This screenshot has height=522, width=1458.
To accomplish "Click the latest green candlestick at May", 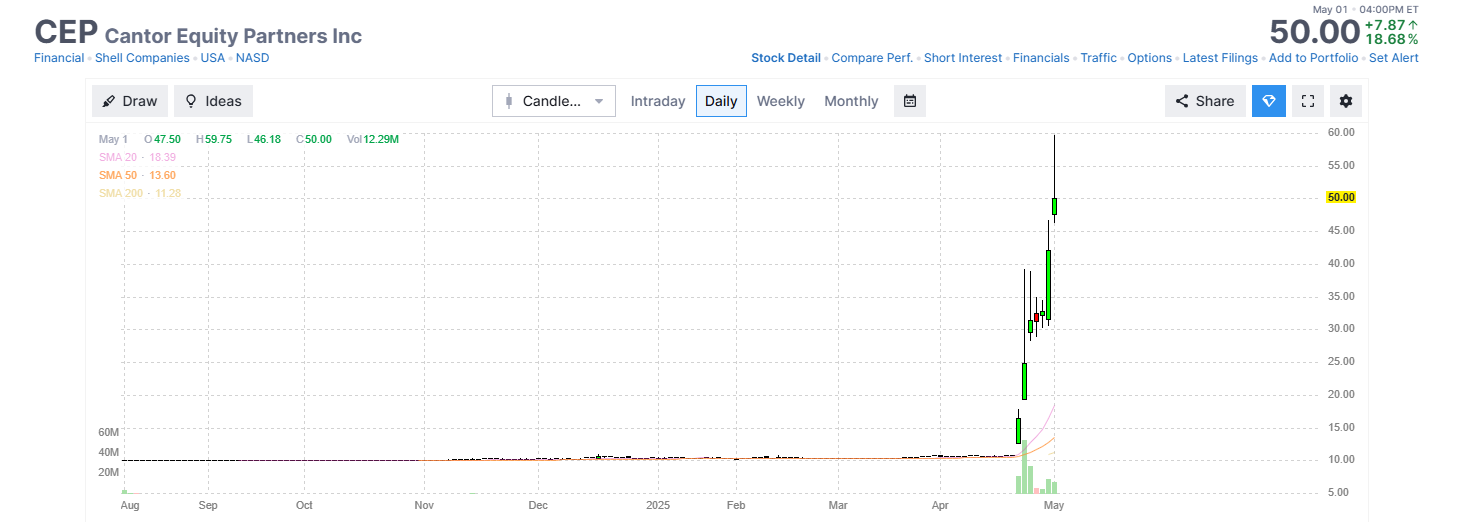I will [1054, 206].
